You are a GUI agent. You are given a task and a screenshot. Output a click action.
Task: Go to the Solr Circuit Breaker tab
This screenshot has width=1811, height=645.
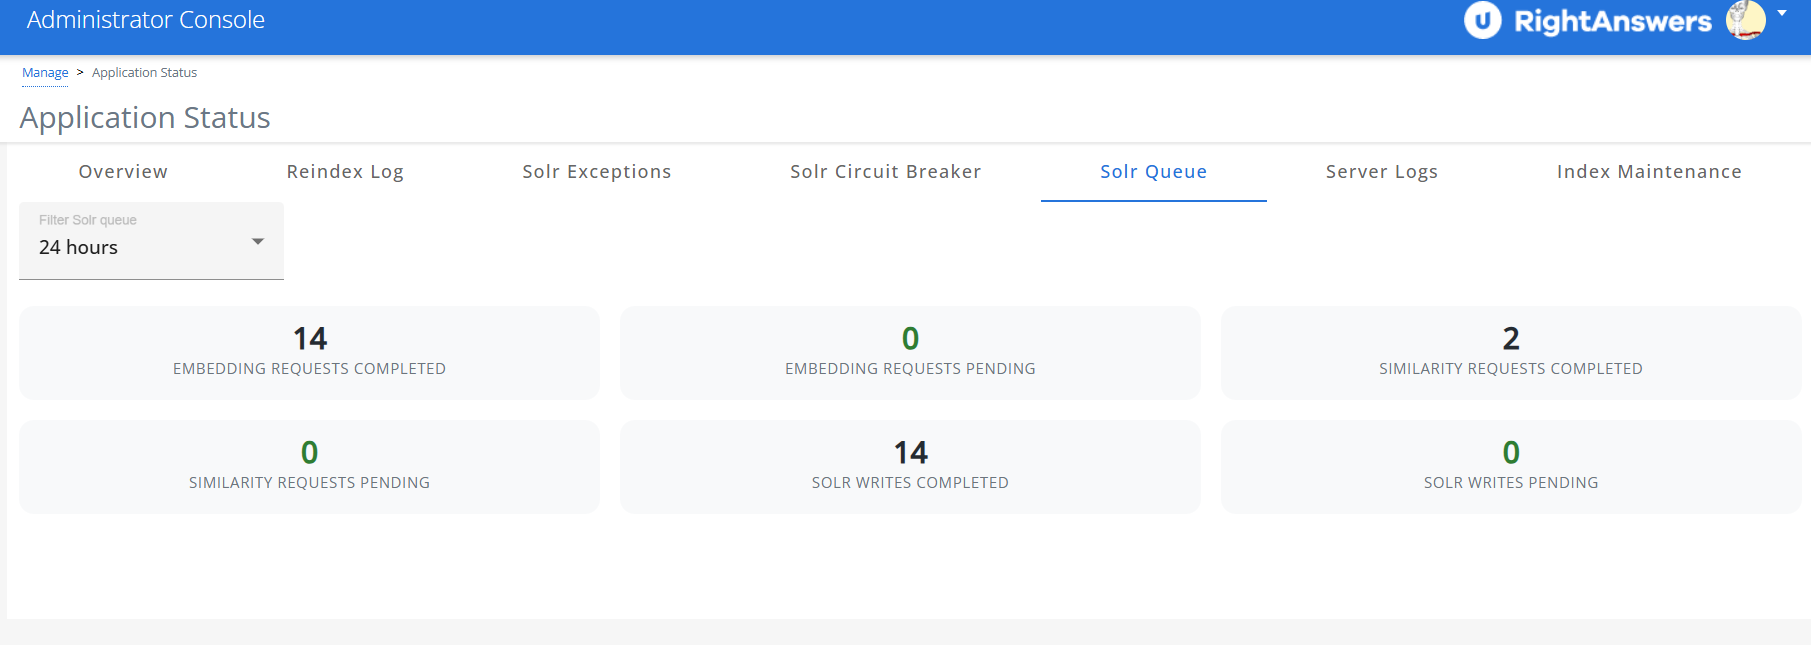click(885, 172)
